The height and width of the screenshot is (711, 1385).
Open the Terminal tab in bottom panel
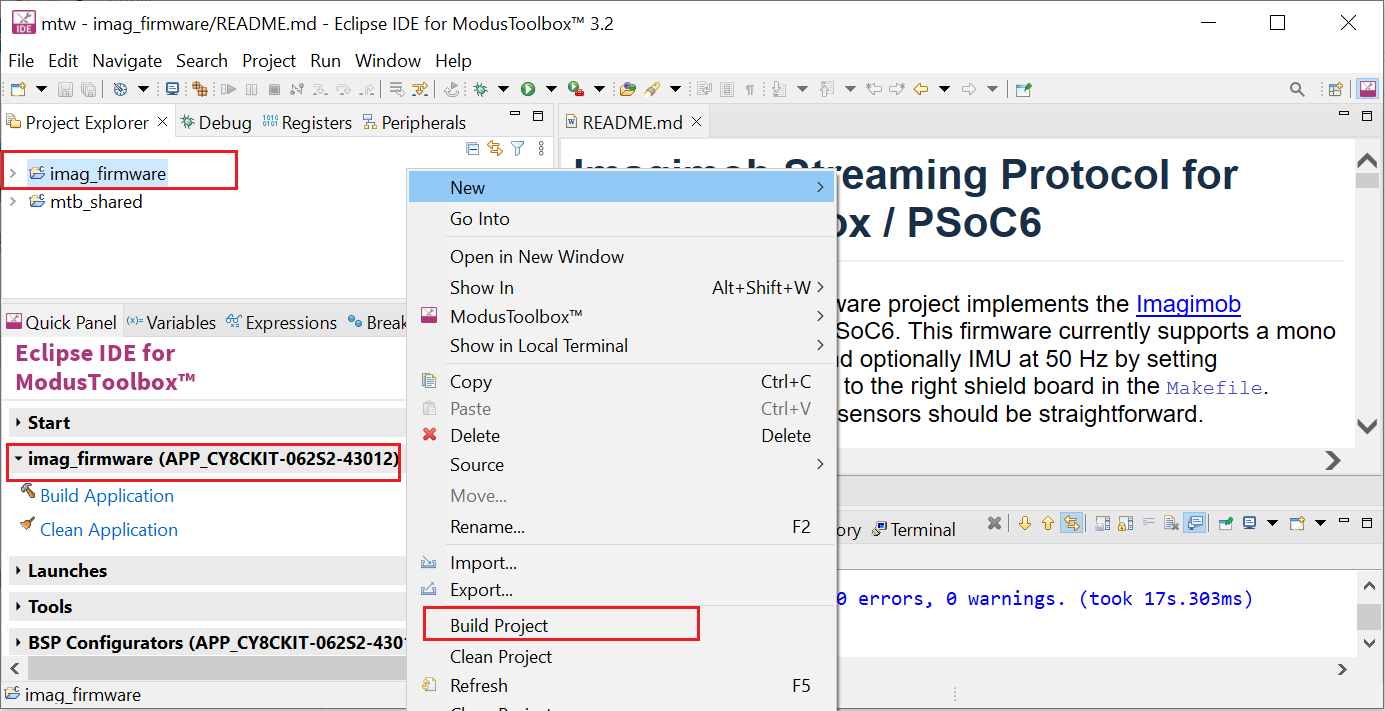(x=914, y=529)
